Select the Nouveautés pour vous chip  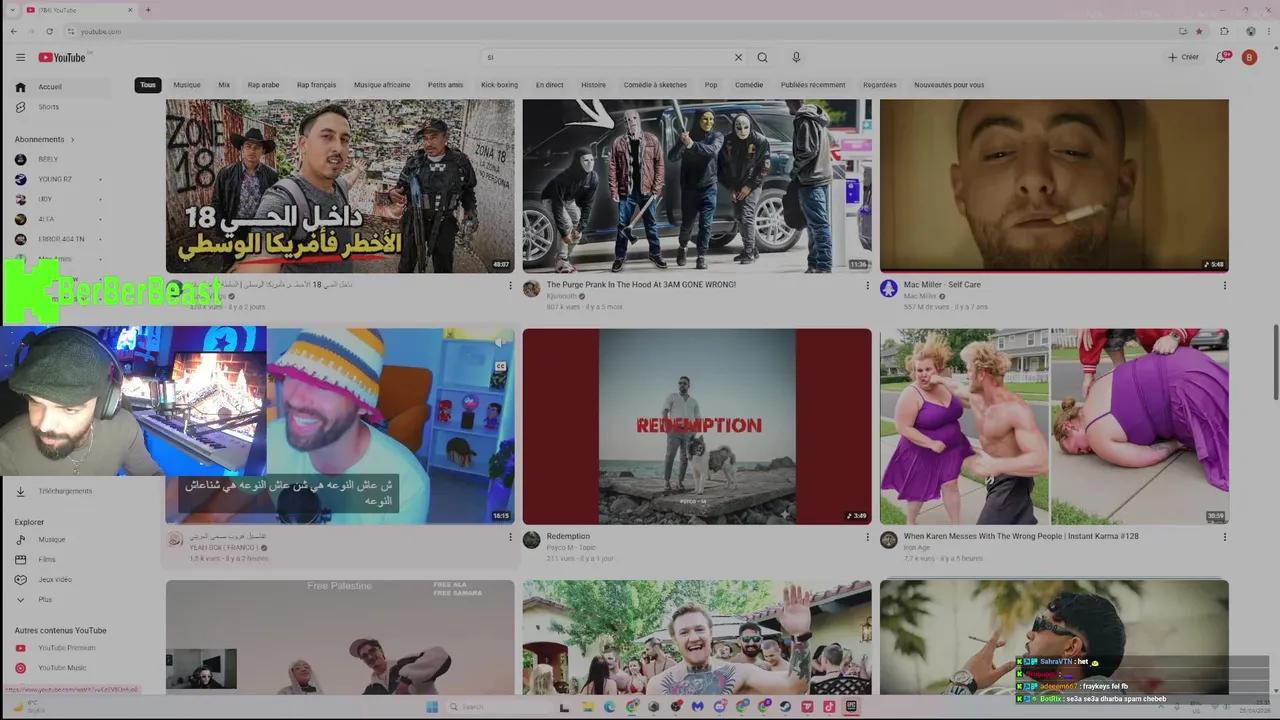point(949,85)
